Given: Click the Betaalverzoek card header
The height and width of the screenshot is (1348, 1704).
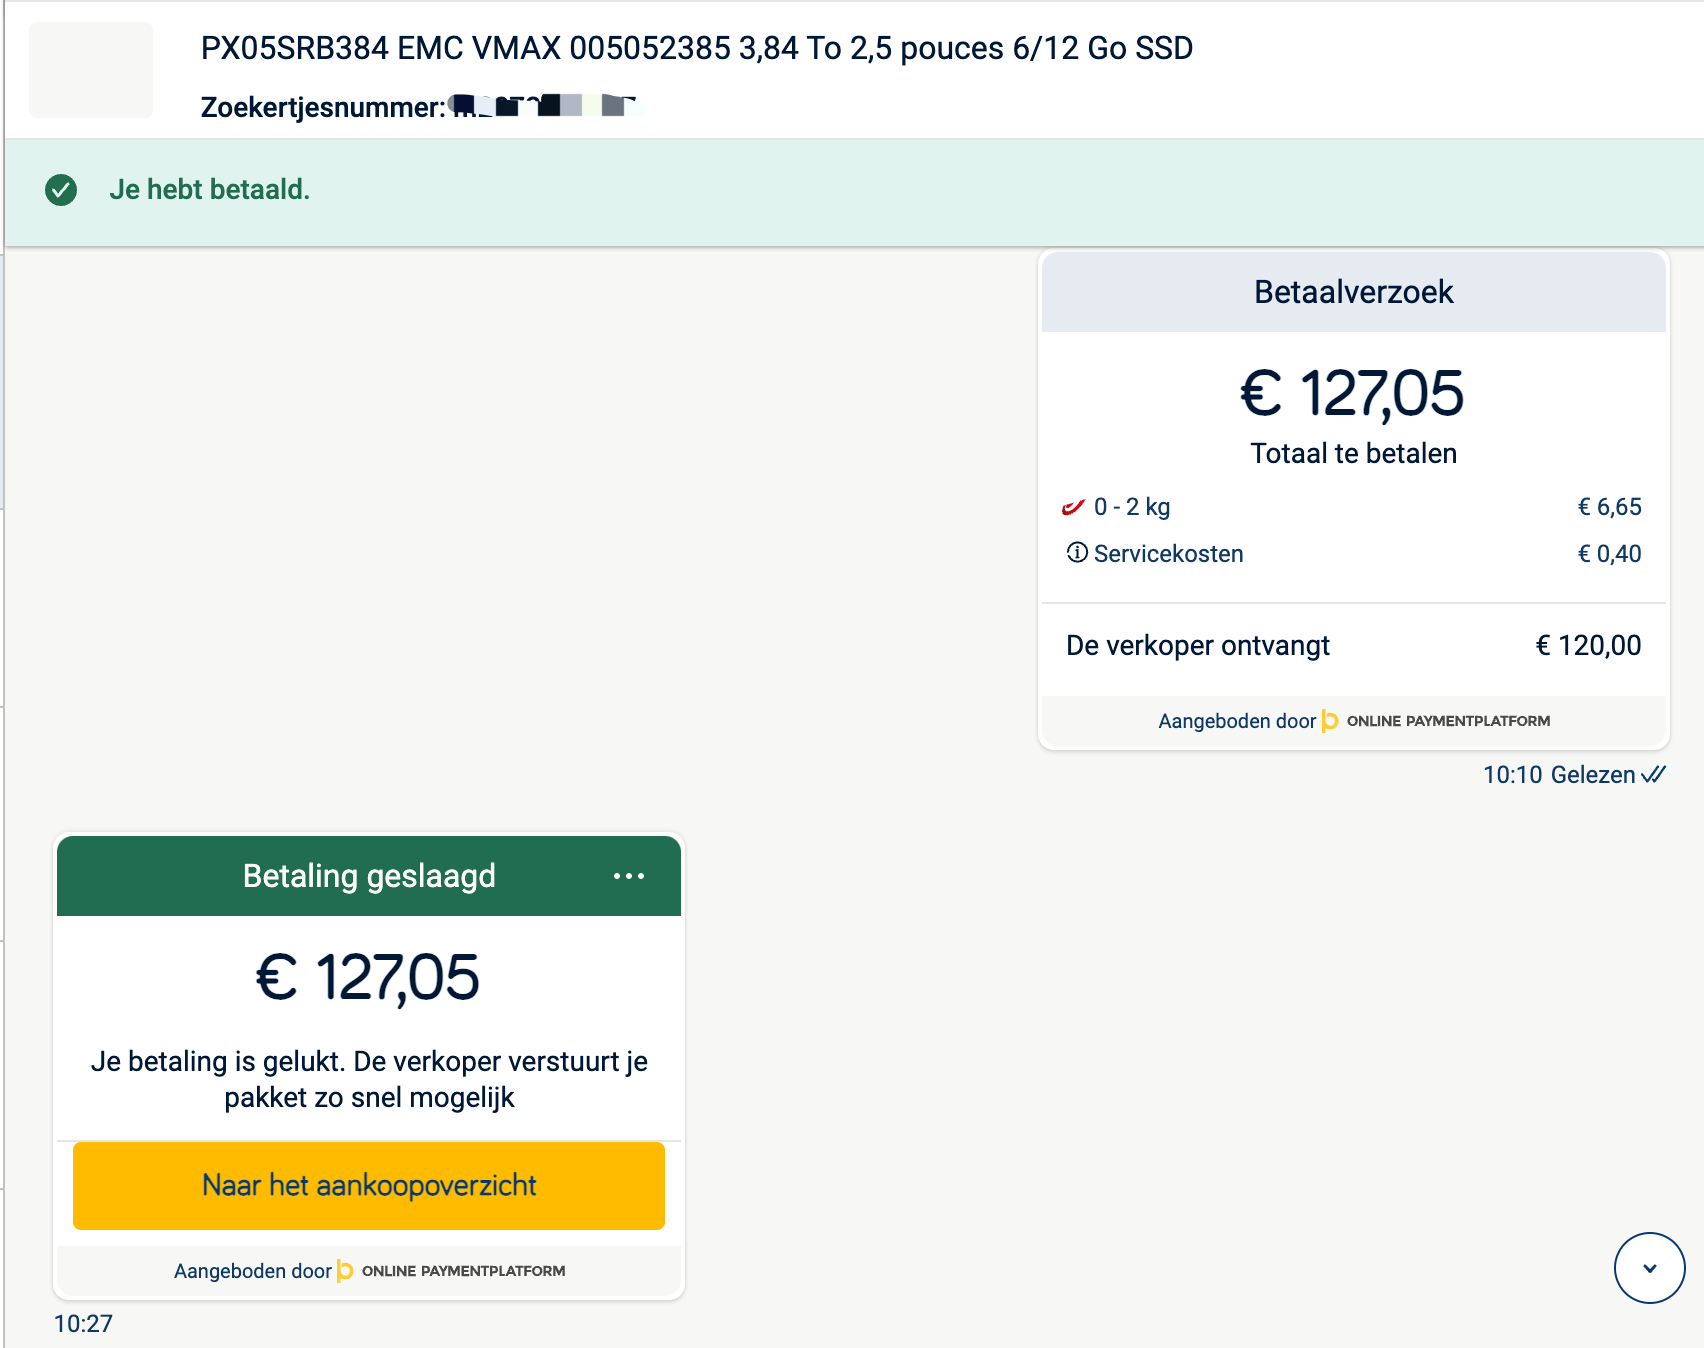Looking at the screenshot, I should [x=1353, y=292].
